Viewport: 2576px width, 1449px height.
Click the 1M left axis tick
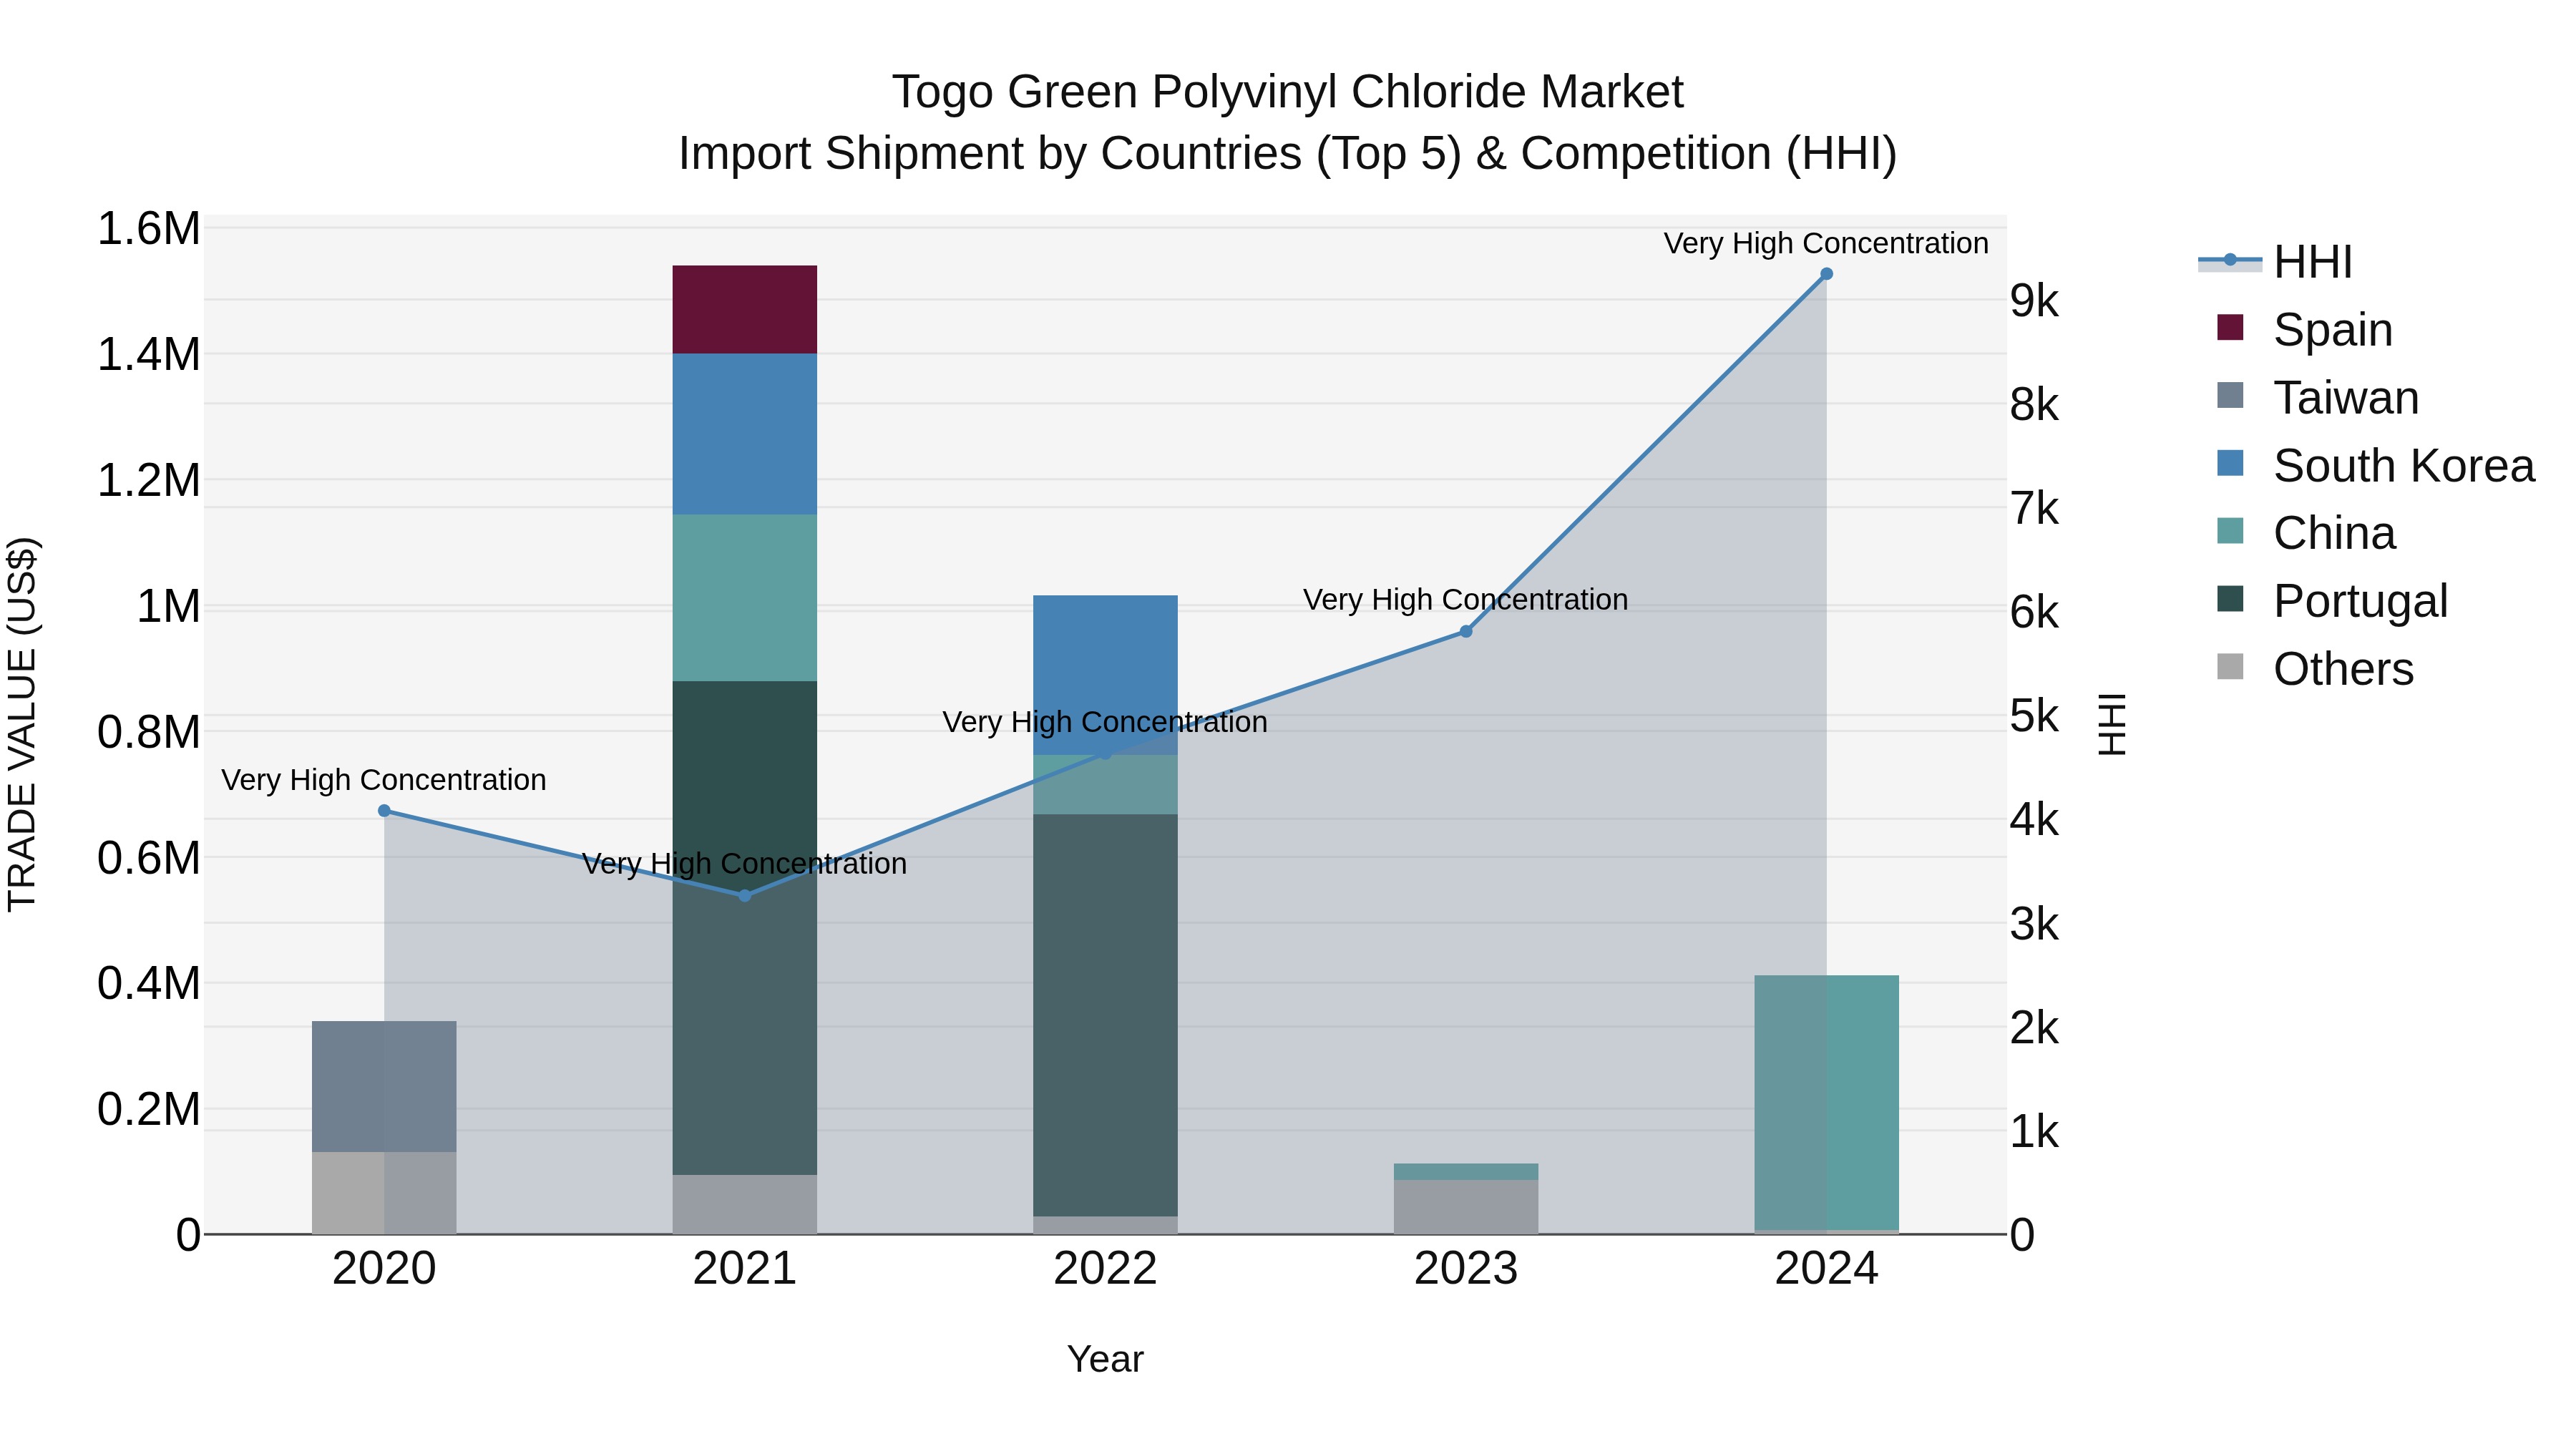[168, 606]
